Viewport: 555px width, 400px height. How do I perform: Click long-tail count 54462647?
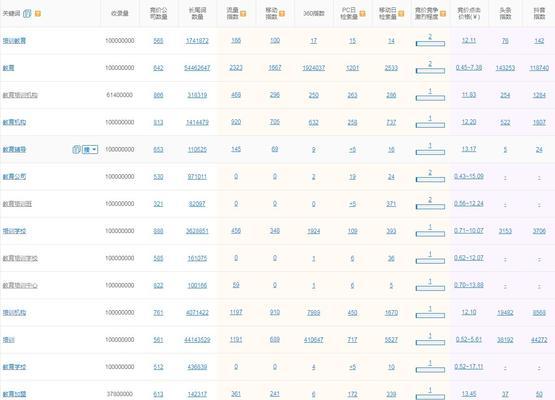[x=197, y=68]
